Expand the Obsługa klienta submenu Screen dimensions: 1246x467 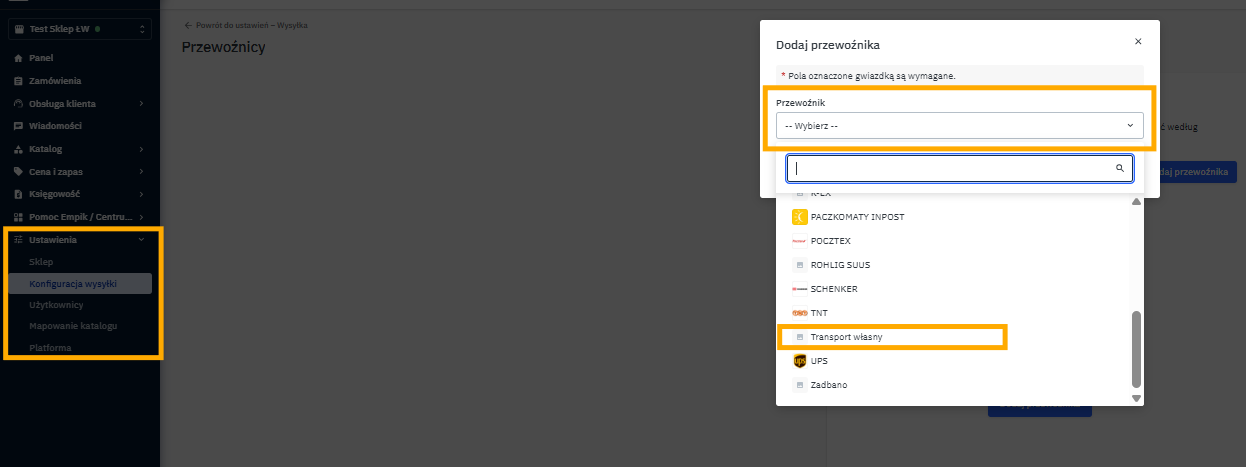(x=141, y=104)
